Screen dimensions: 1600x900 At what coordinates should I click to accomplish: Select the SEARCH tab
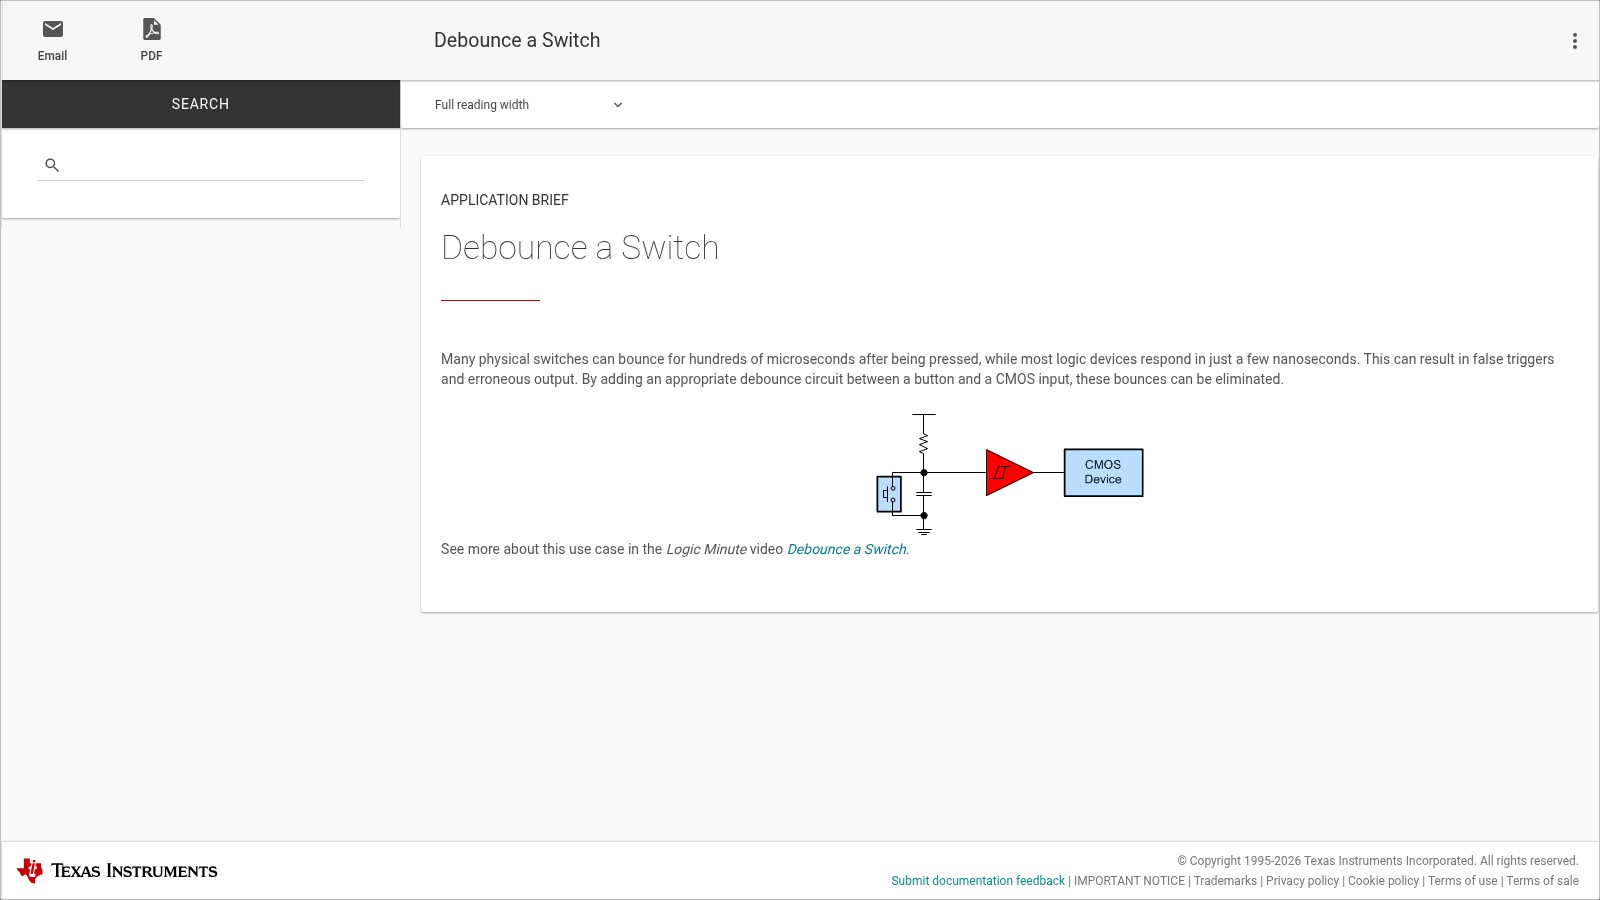[200, 104]
